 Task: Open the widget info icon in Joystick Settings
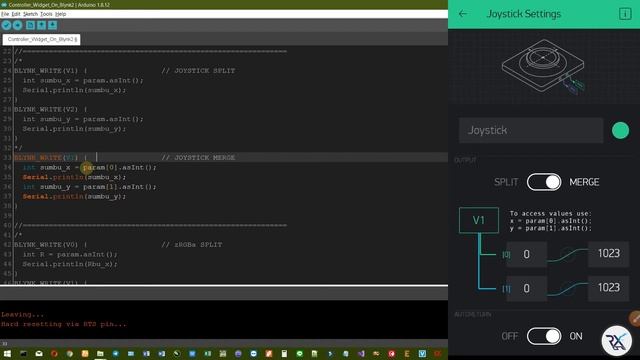click(625, 14)
